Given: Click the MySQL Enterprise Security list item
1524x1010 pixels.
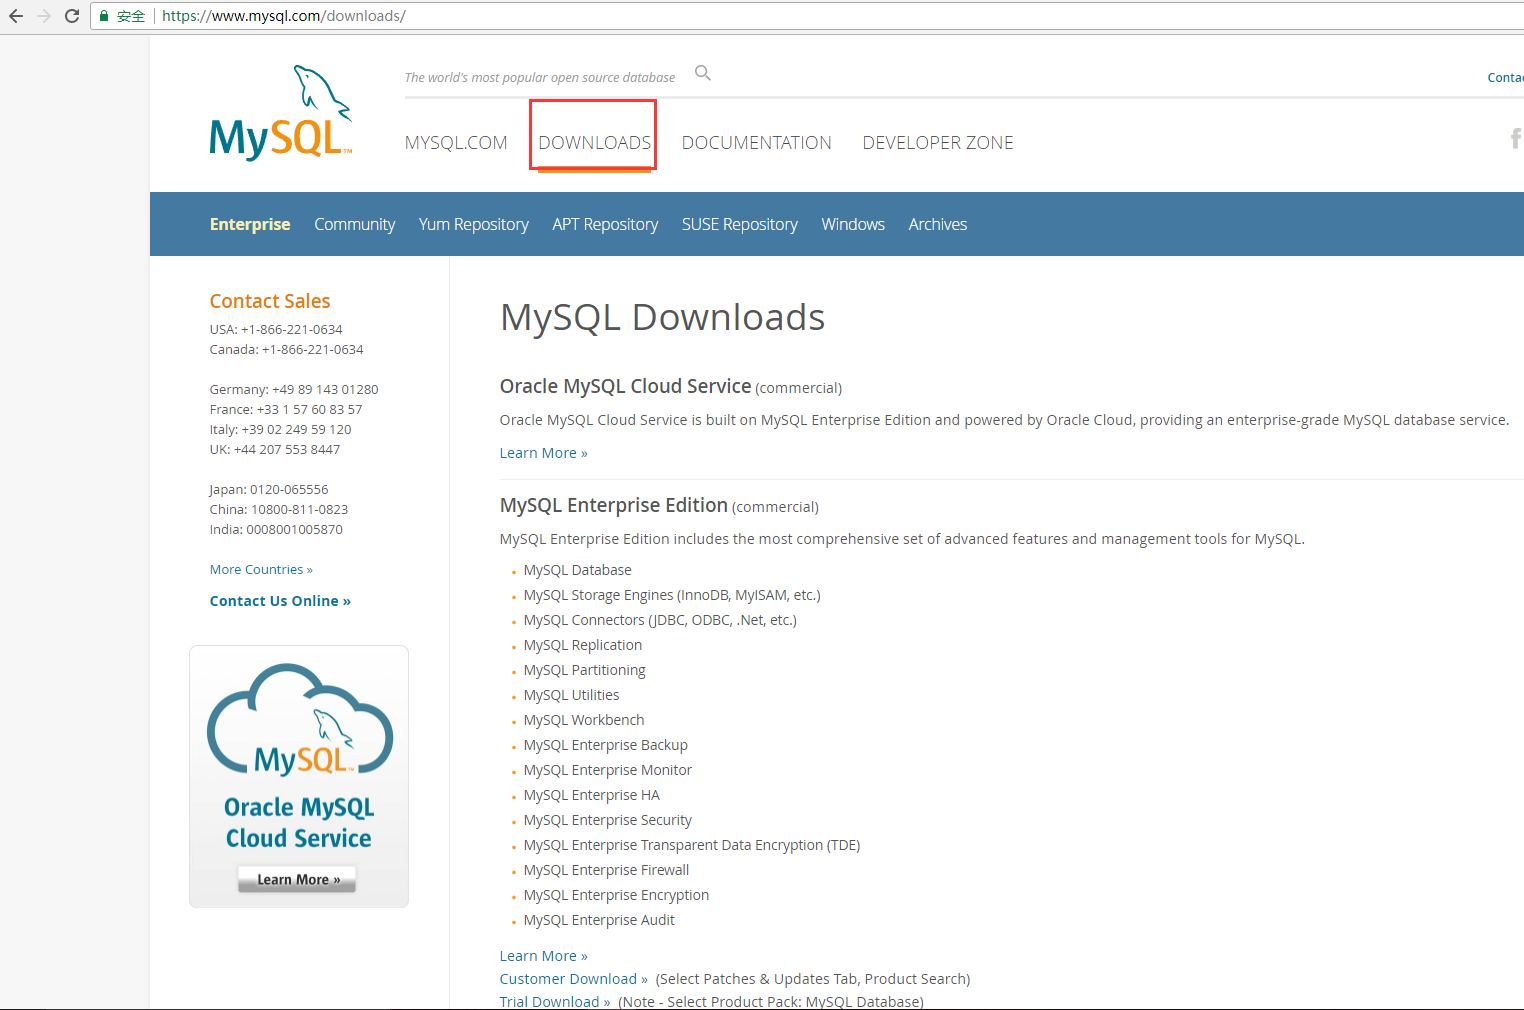Looking at the screenshot, I should [608, 820].
